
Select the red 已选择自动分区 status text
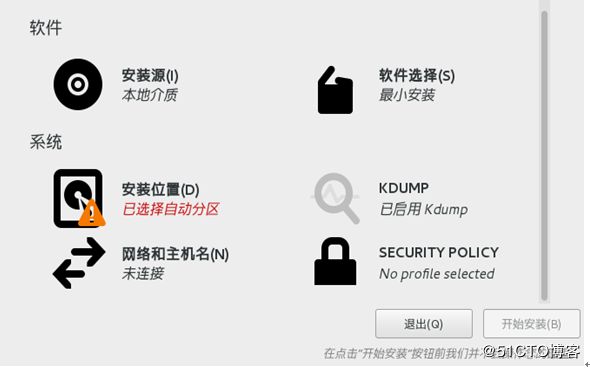click(x=170, y=209)
